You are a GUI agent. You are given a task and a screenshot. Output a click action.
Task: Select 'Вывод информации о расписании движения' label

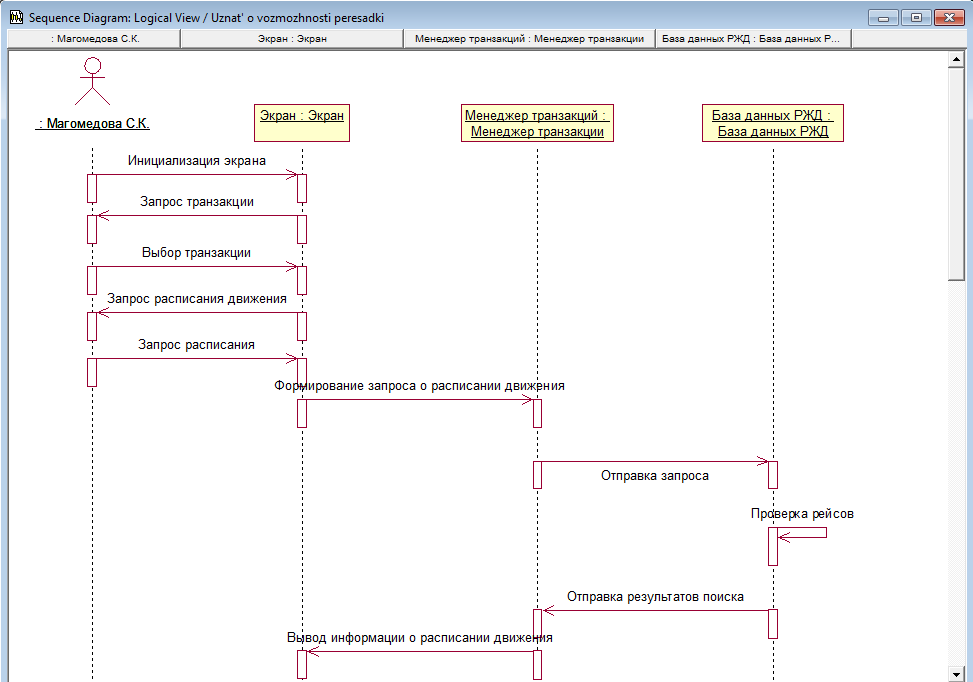pyautogui.click(x=419, y=637)
